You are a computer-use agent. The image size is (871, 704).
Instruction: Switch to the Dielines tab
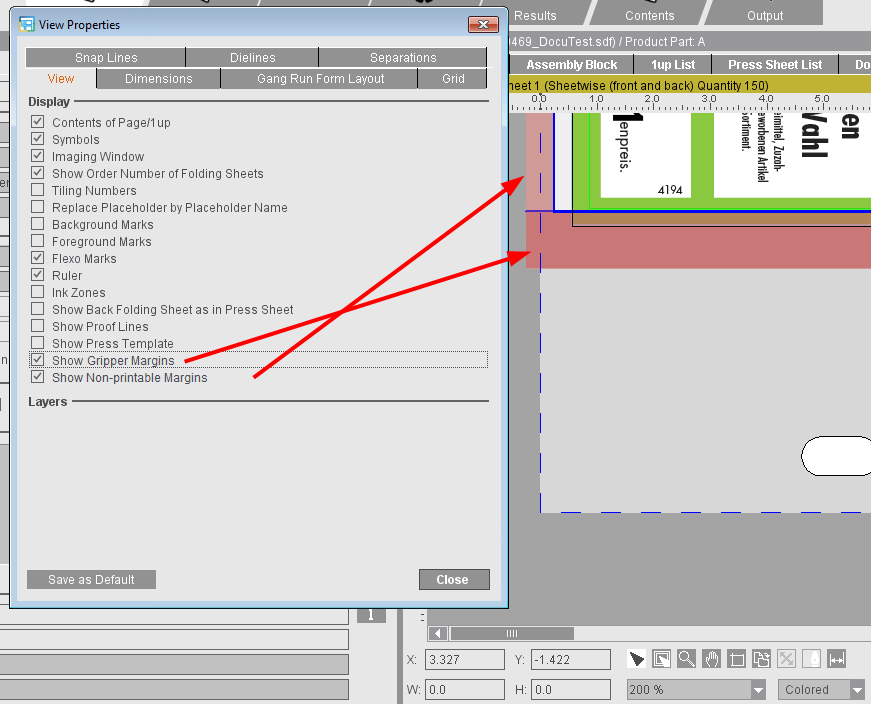251,58
